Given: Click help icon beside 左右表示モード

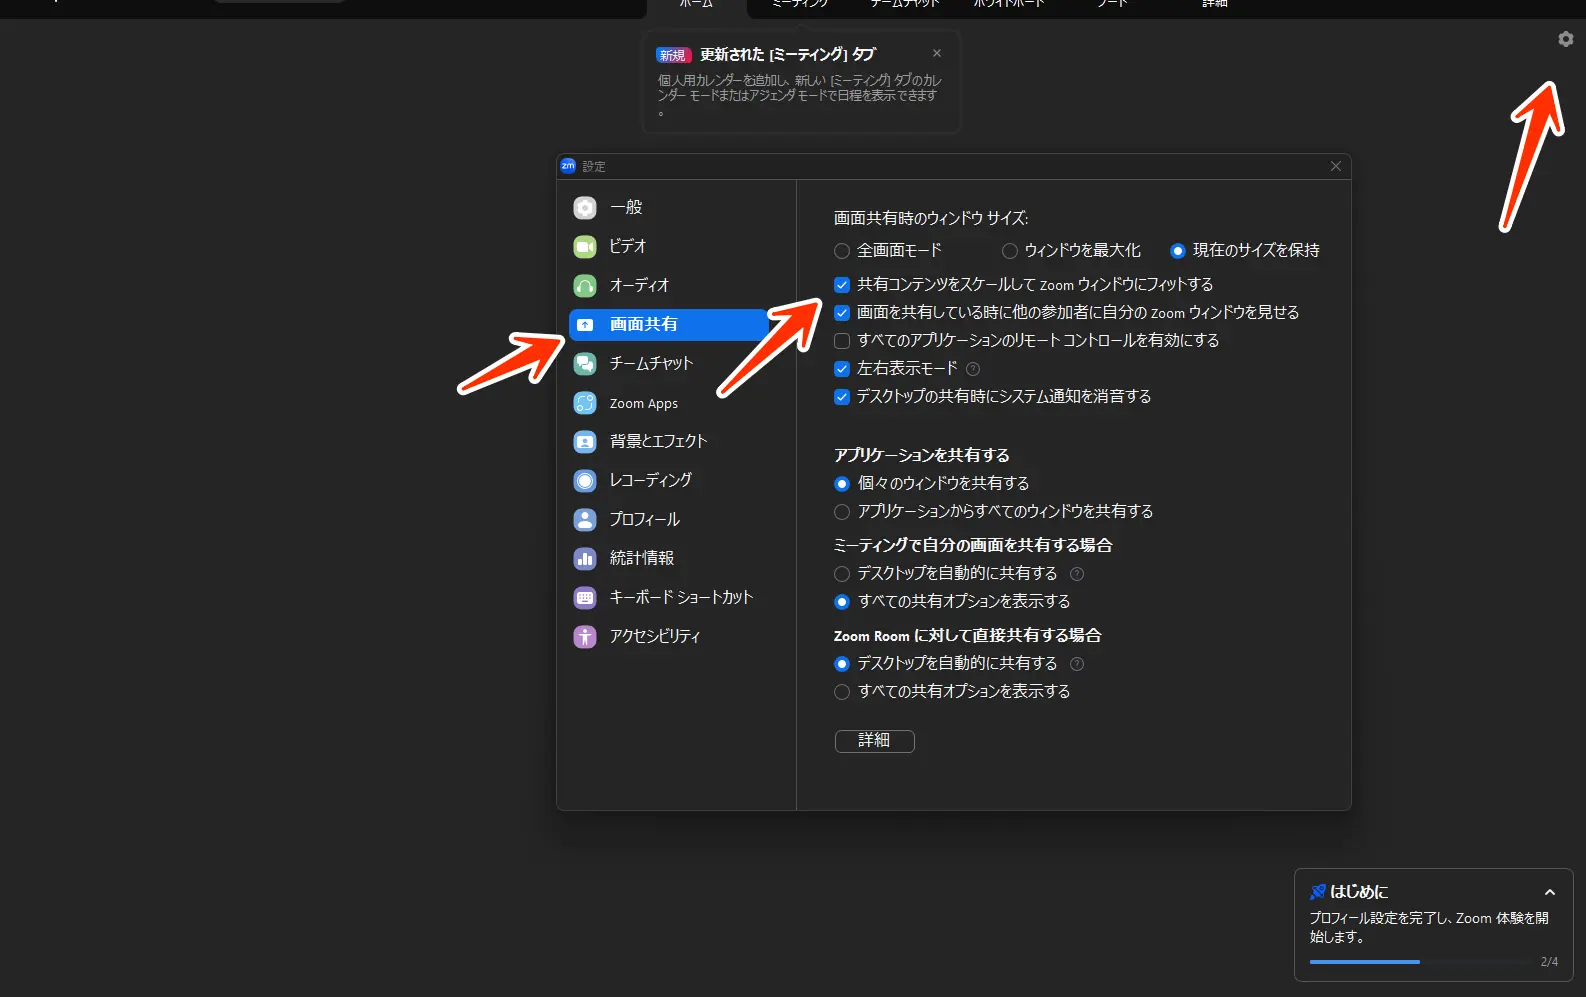Looking at the screenshot, I should (x=973, y=369).
